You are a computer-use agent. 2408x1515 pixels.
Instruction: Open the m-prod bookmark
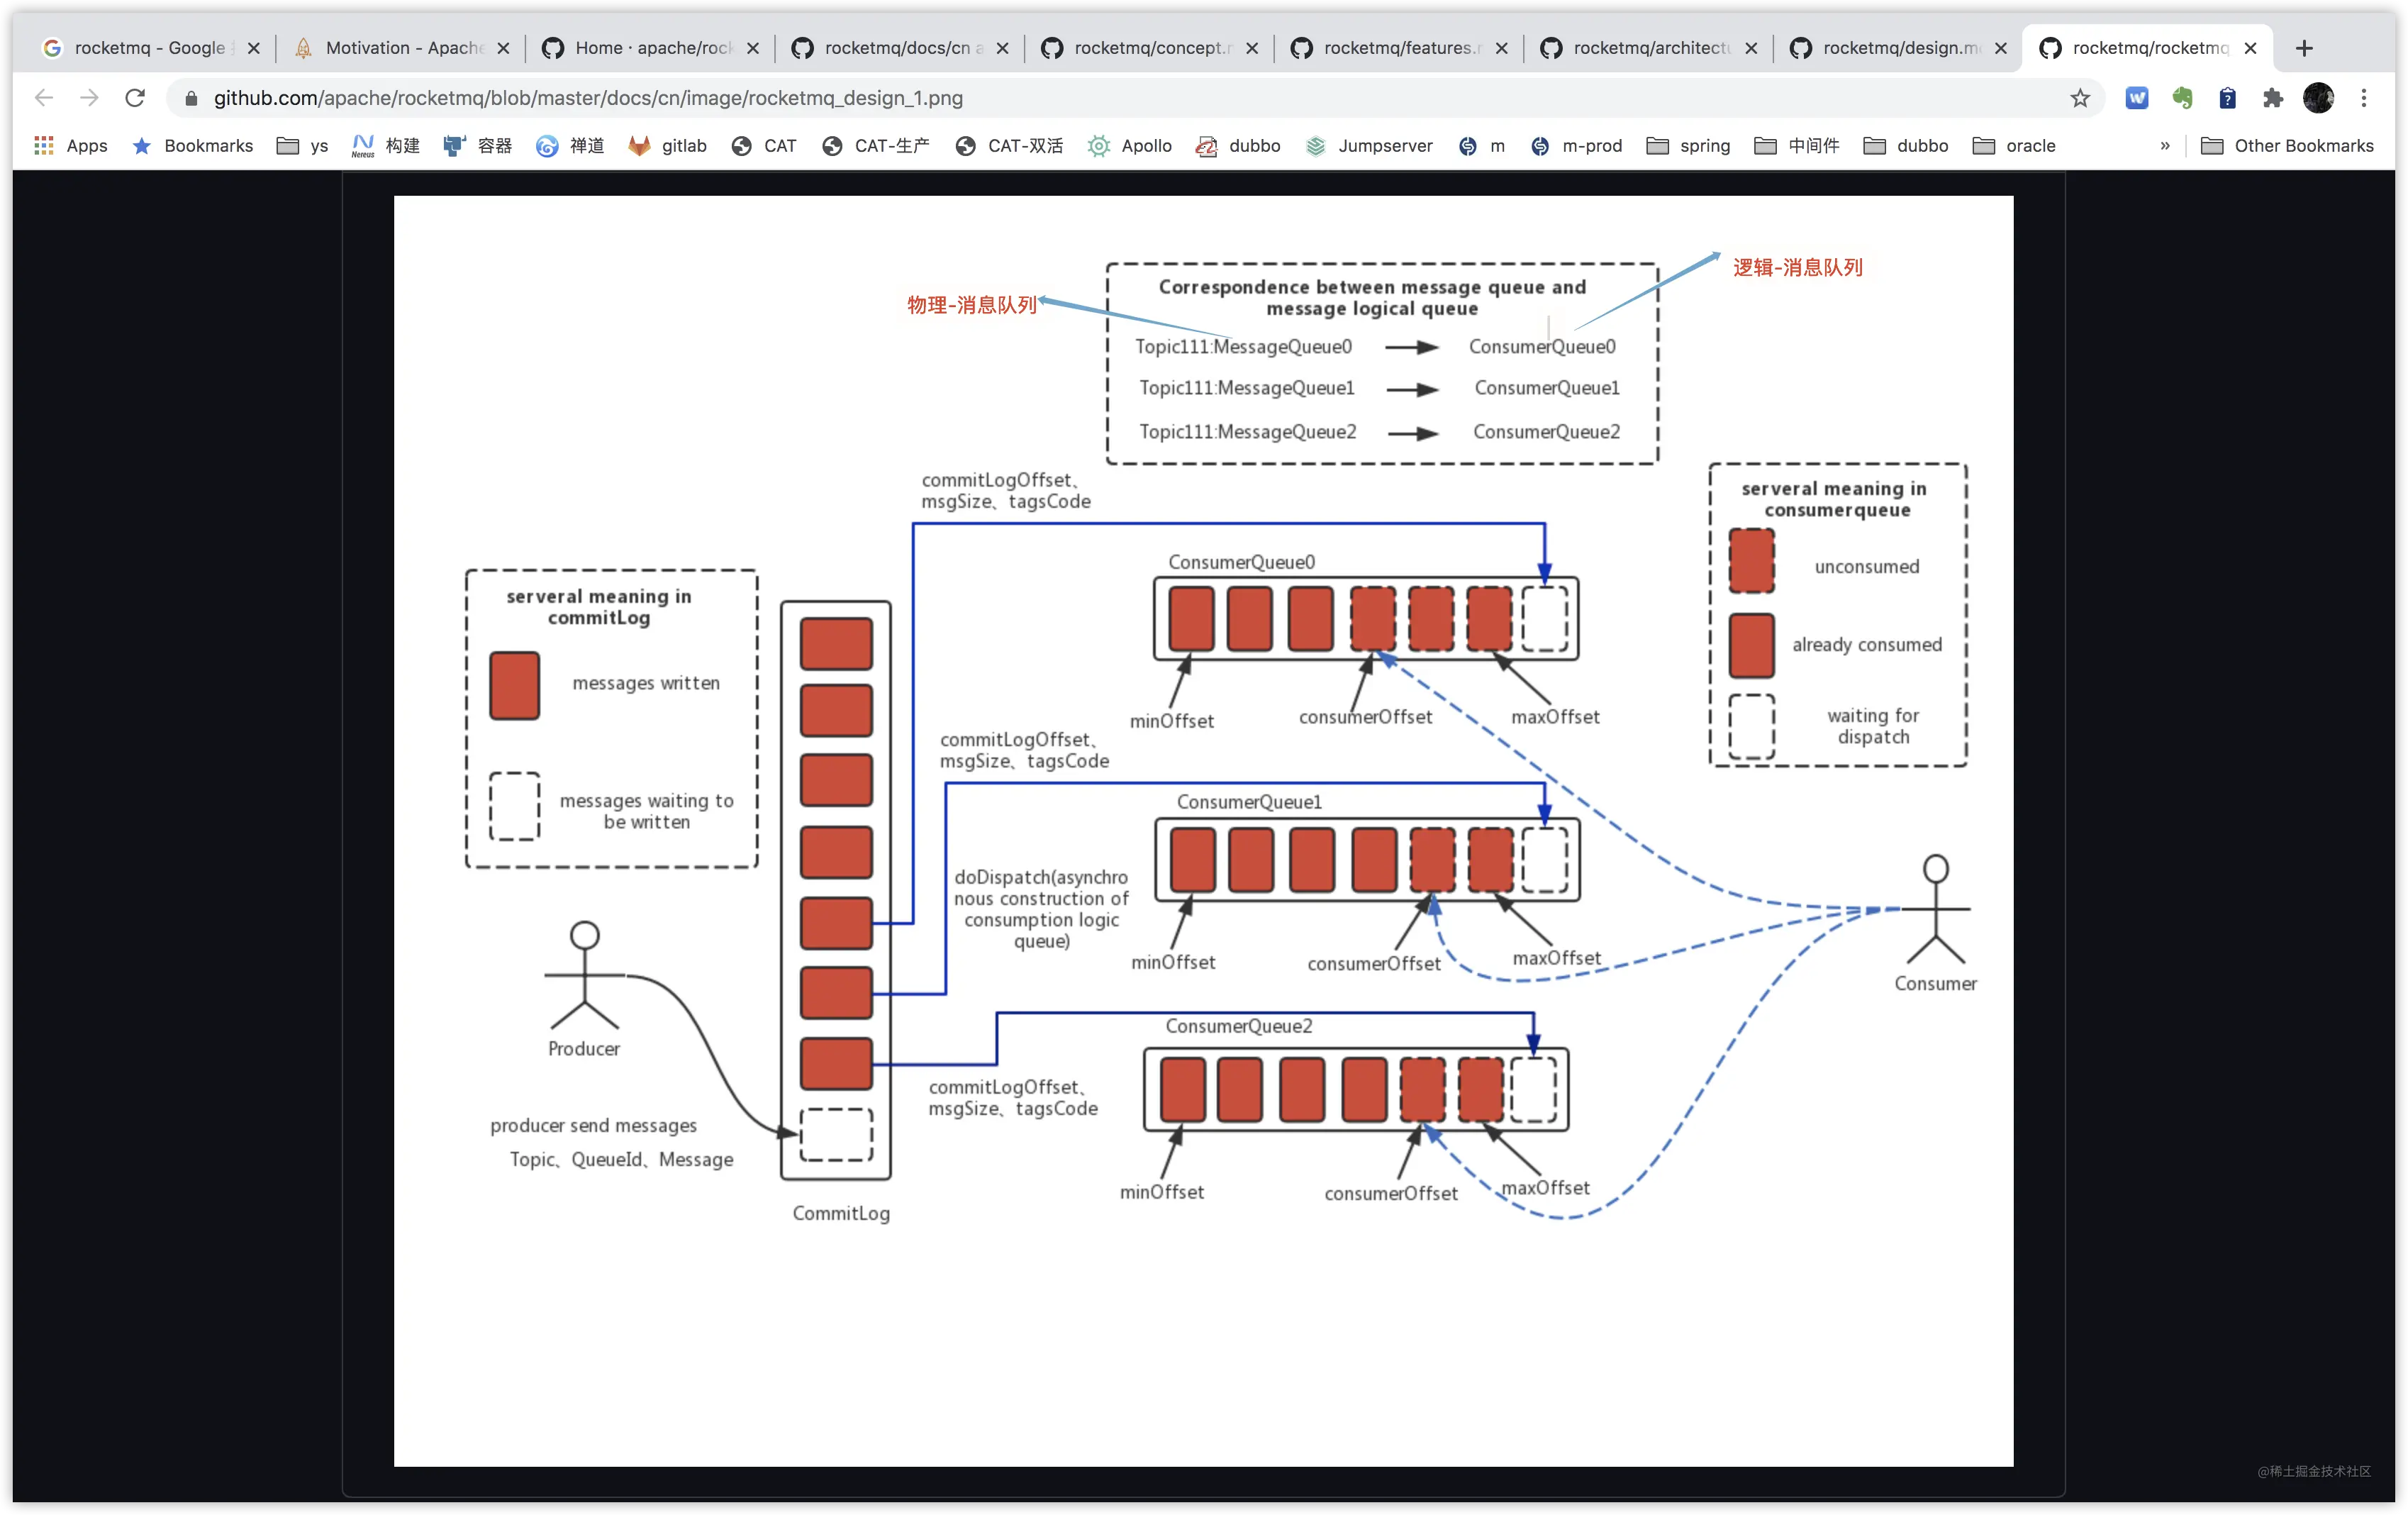pos(1577,146)
